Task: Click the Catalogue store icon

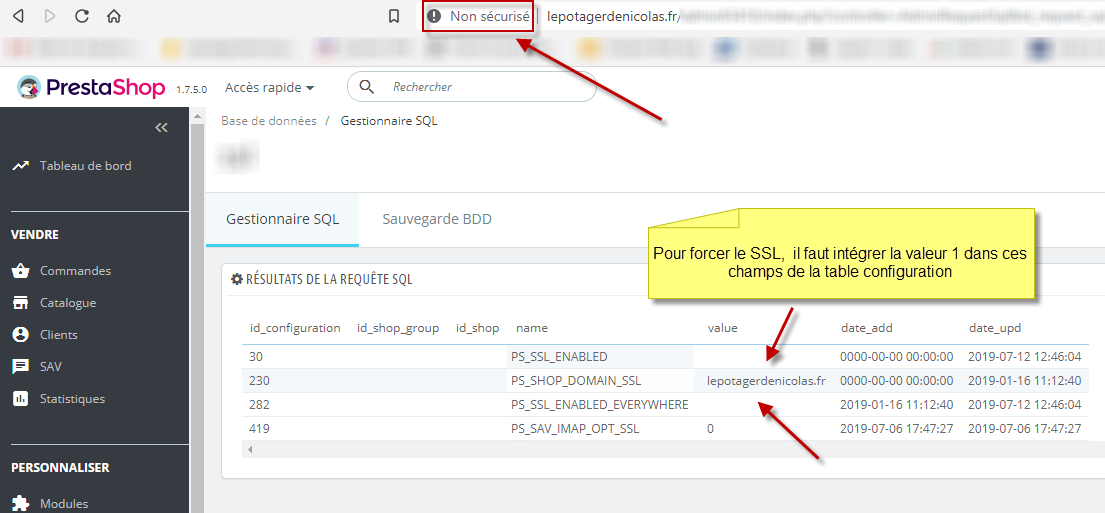Action: tap(20, 303)
